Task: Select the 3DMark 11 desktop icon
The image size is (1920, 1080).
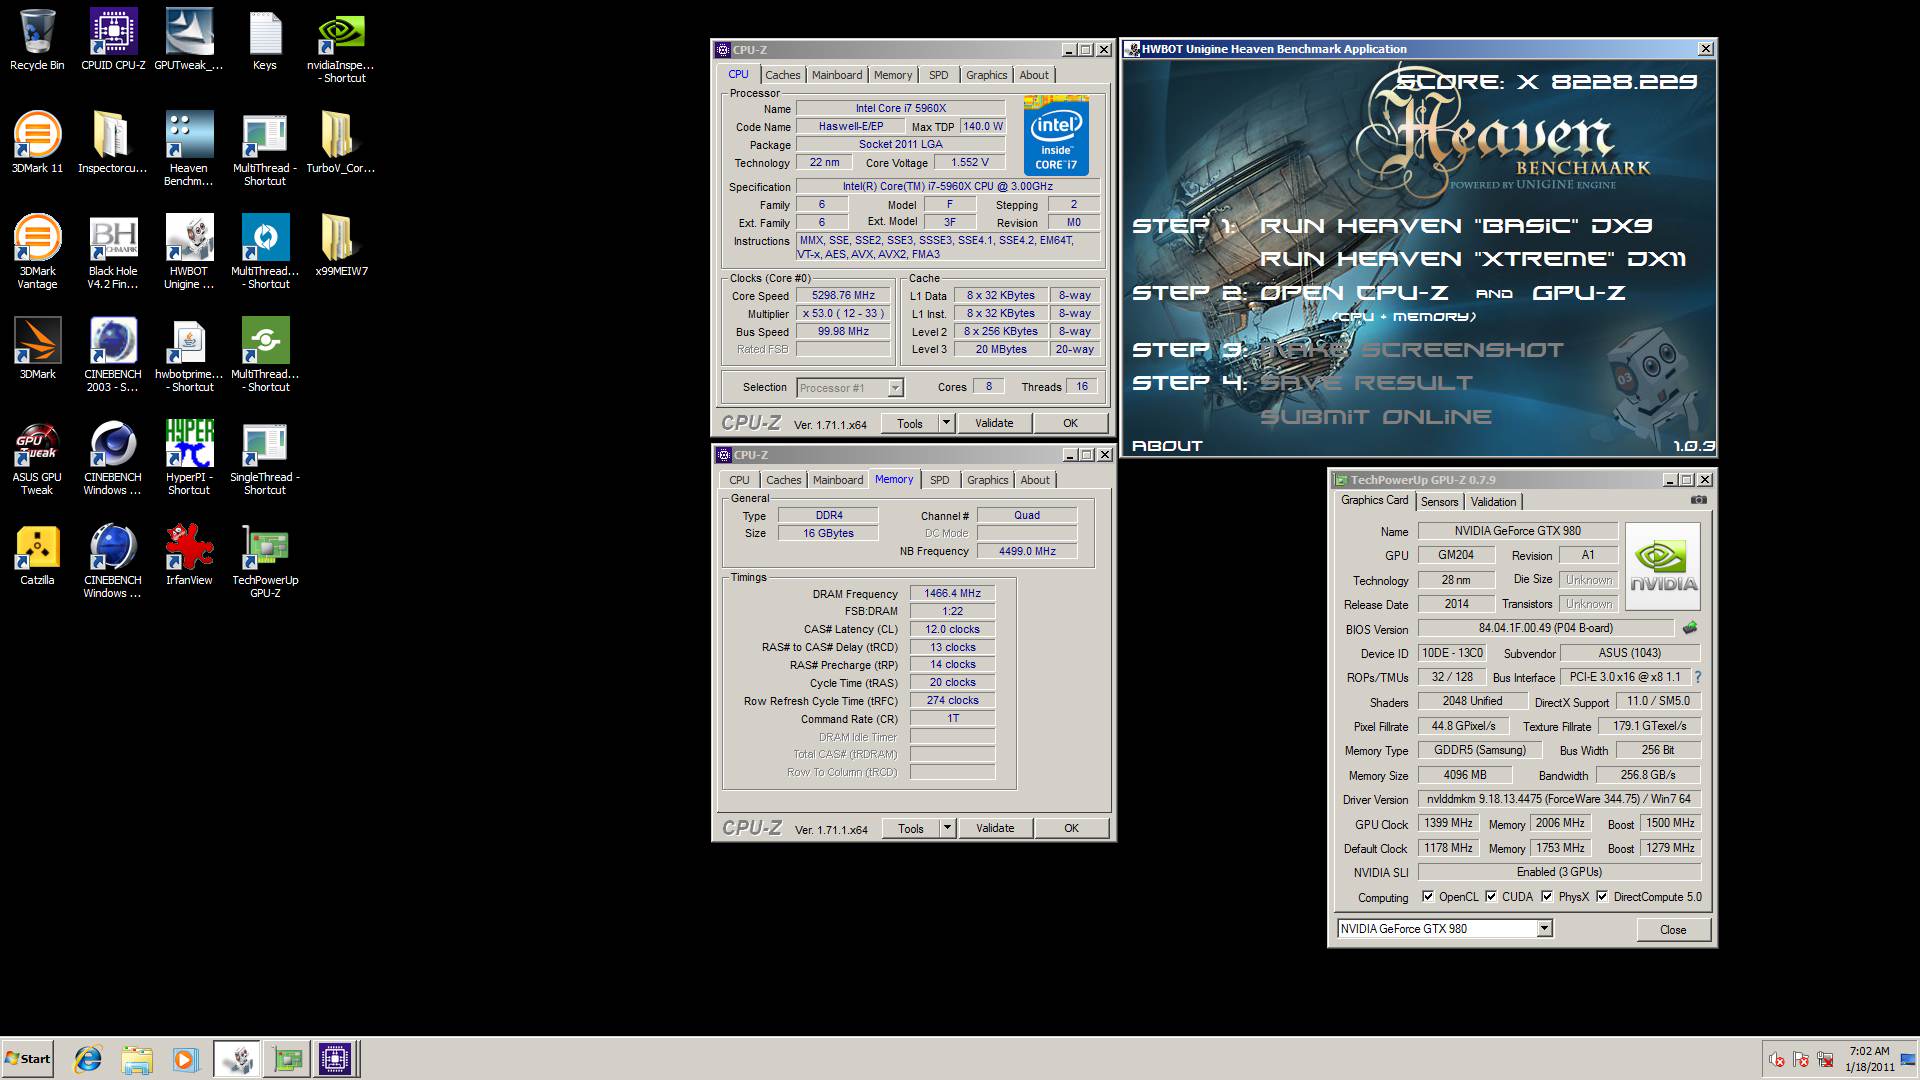Action: [x=37, y=143]
